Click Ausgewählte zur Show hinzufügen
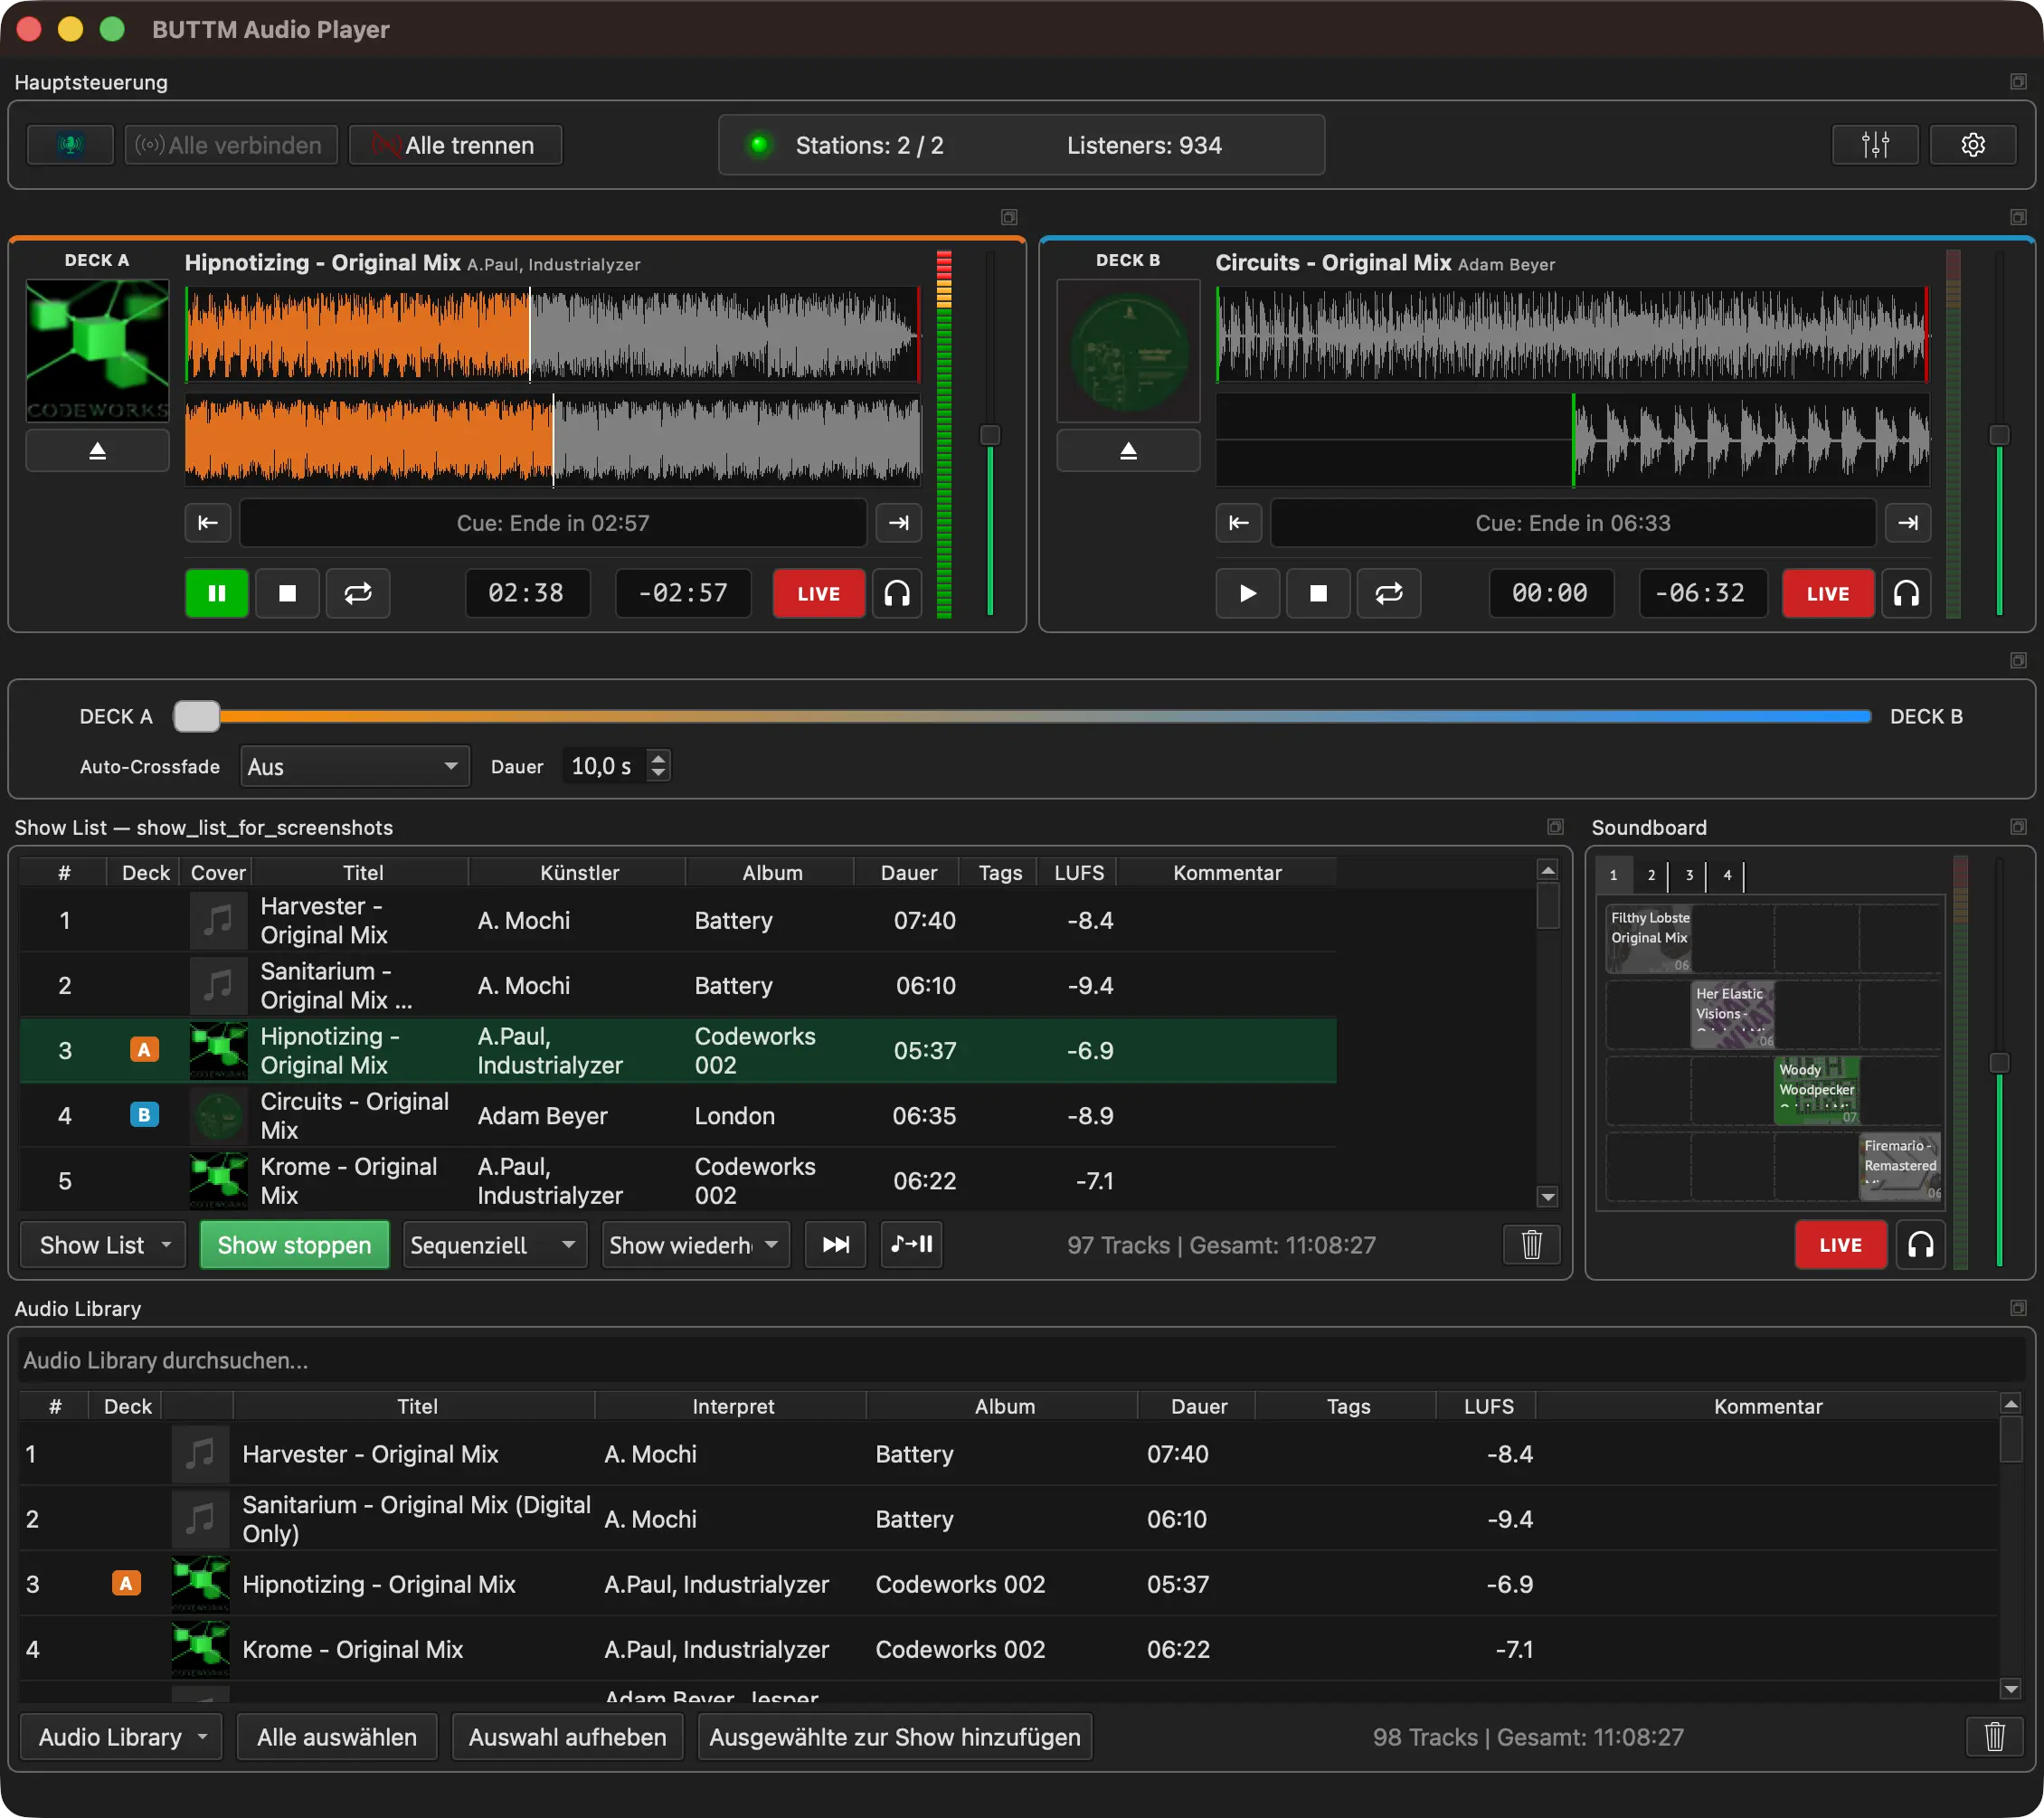The width and height of the screenshot is (2044, 1818). coord(895,1737)
